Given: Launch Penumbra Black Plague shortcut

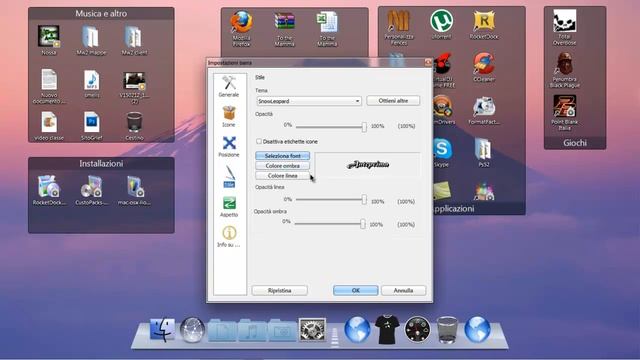Looking at the screenshot, I should tap(564, 70).
